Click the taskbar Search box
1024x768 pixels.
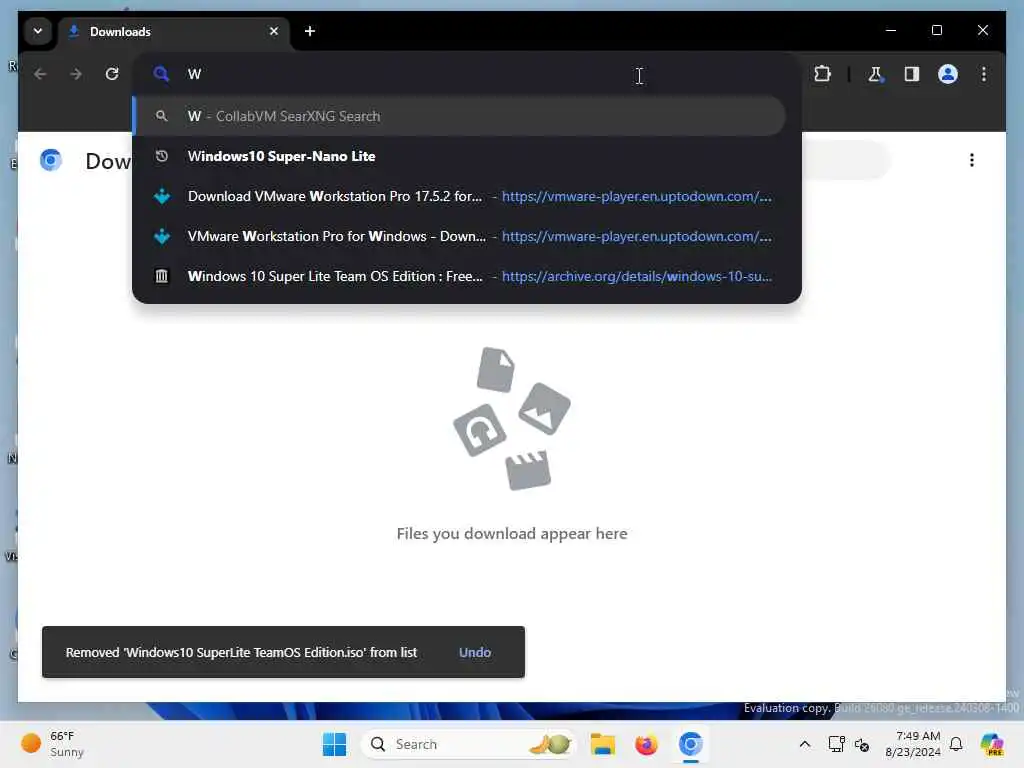click(469, 744)
